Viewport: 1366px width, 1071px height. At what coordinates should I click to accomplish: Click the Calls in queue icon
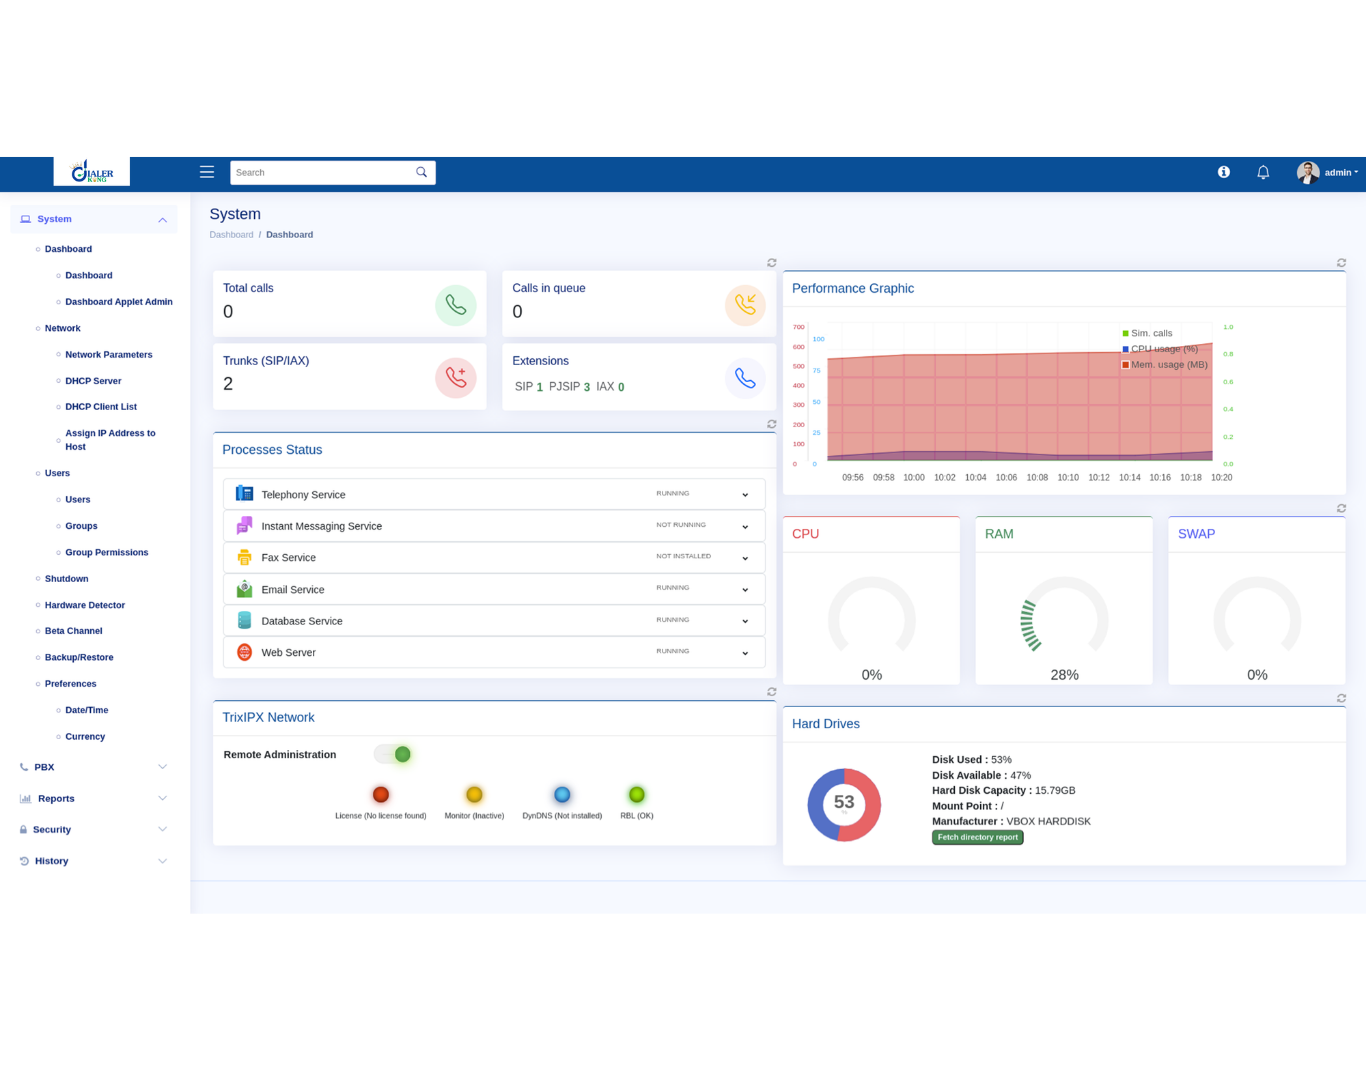point(745,305)
